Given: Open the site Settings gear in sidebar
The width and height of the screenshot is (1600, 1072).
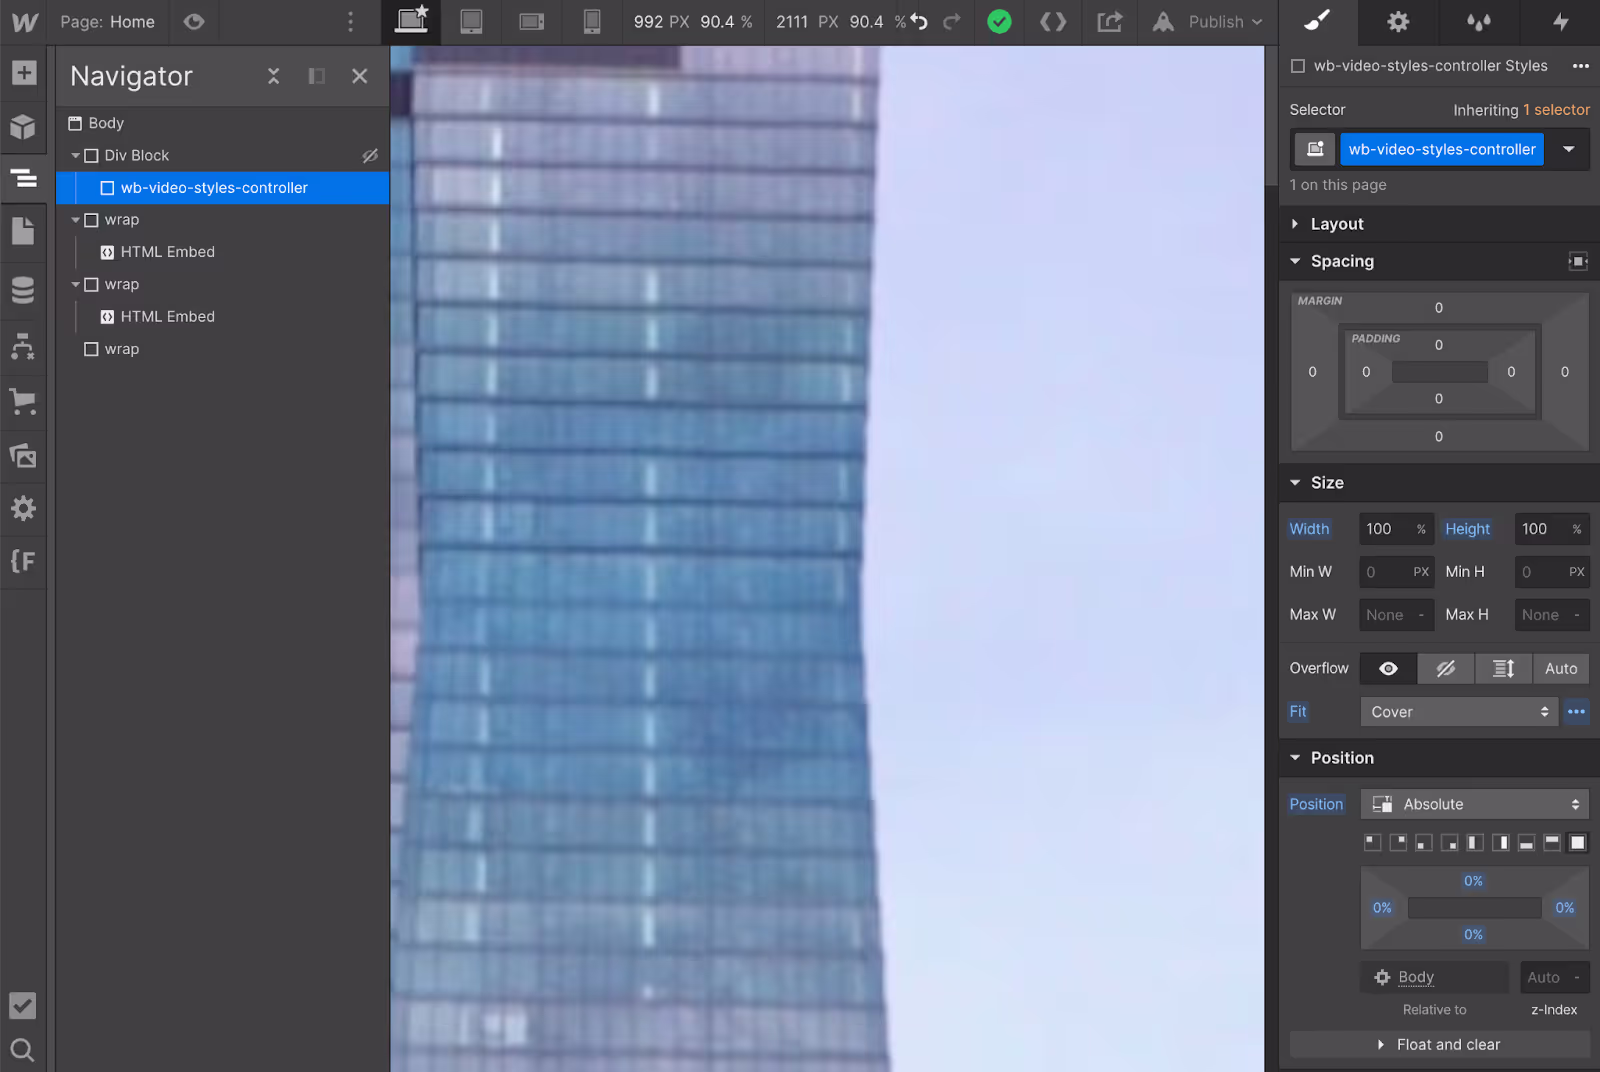Looking at the screenshot, I should (x=23, y=508).
